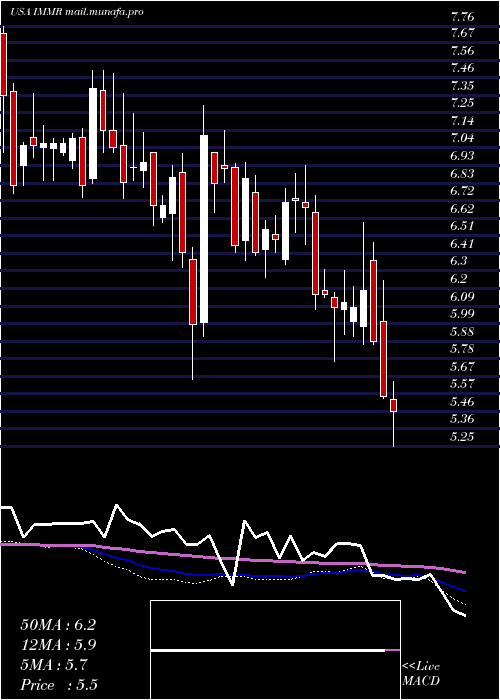The image size is (500, 700).
Task: Click the first tall red candle at 7.67
Action: (3, 65)
